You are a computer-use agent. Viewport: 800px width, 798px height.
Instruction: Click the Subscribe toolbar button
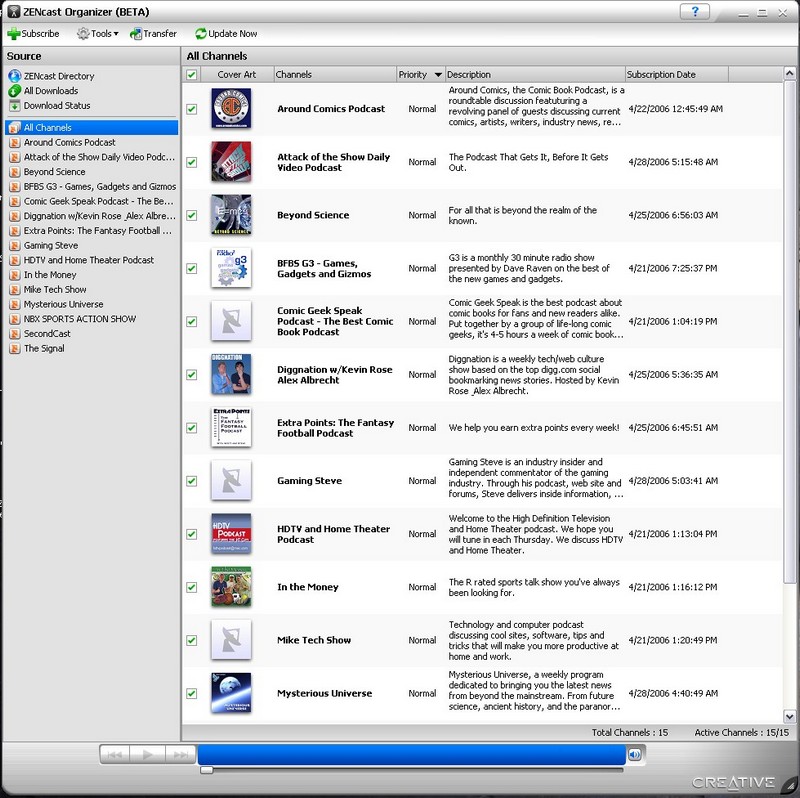coord(33,34)
